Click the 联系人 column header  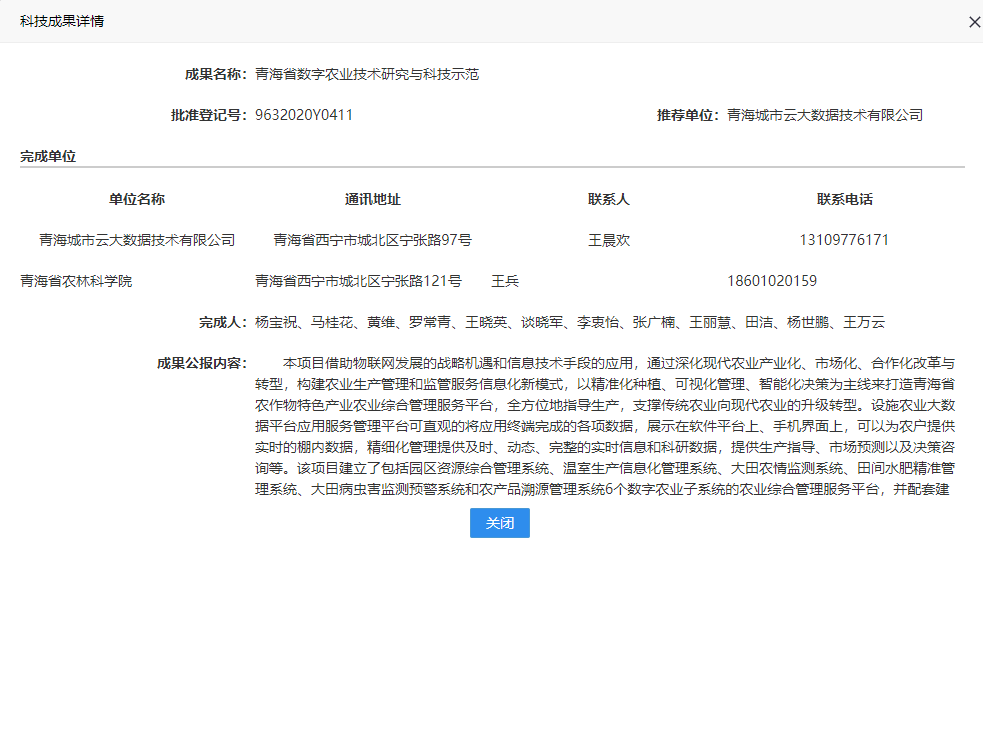coord(609,199)
